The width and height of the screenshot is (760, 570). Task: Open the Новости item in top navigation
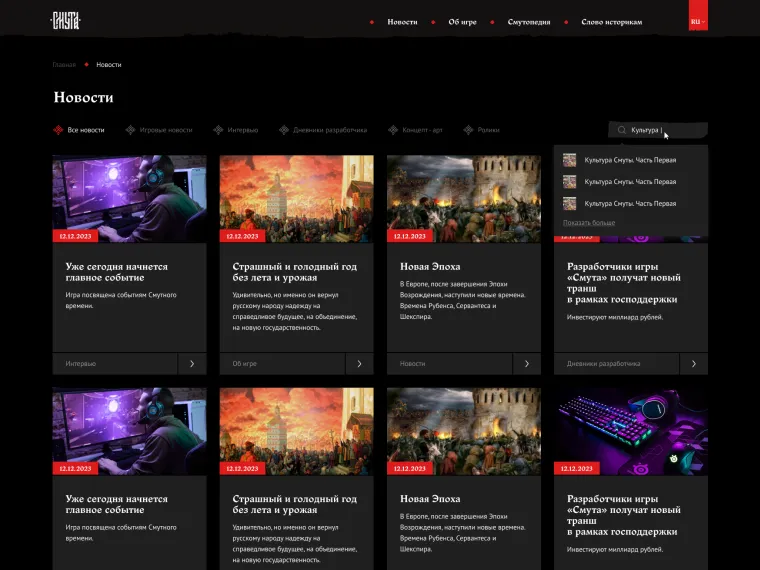402,22
